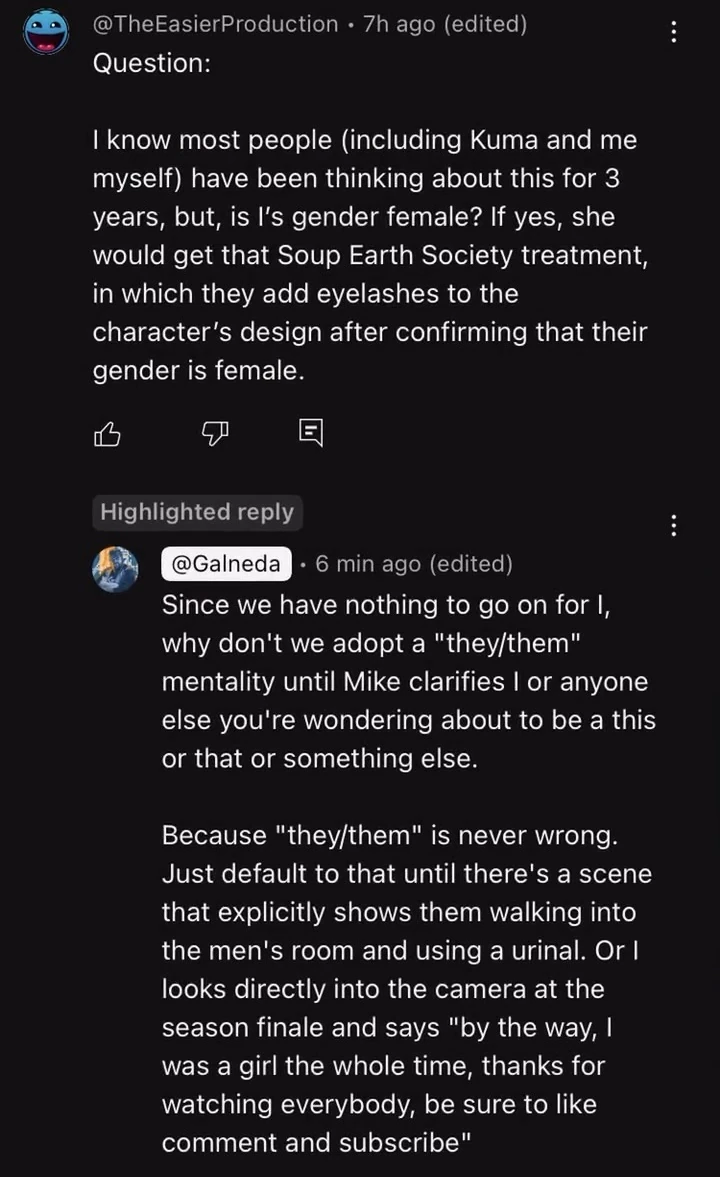The image size is (720, 1177).
Task: View @TheEasierProduction's channel avatar
Action: 45,30
